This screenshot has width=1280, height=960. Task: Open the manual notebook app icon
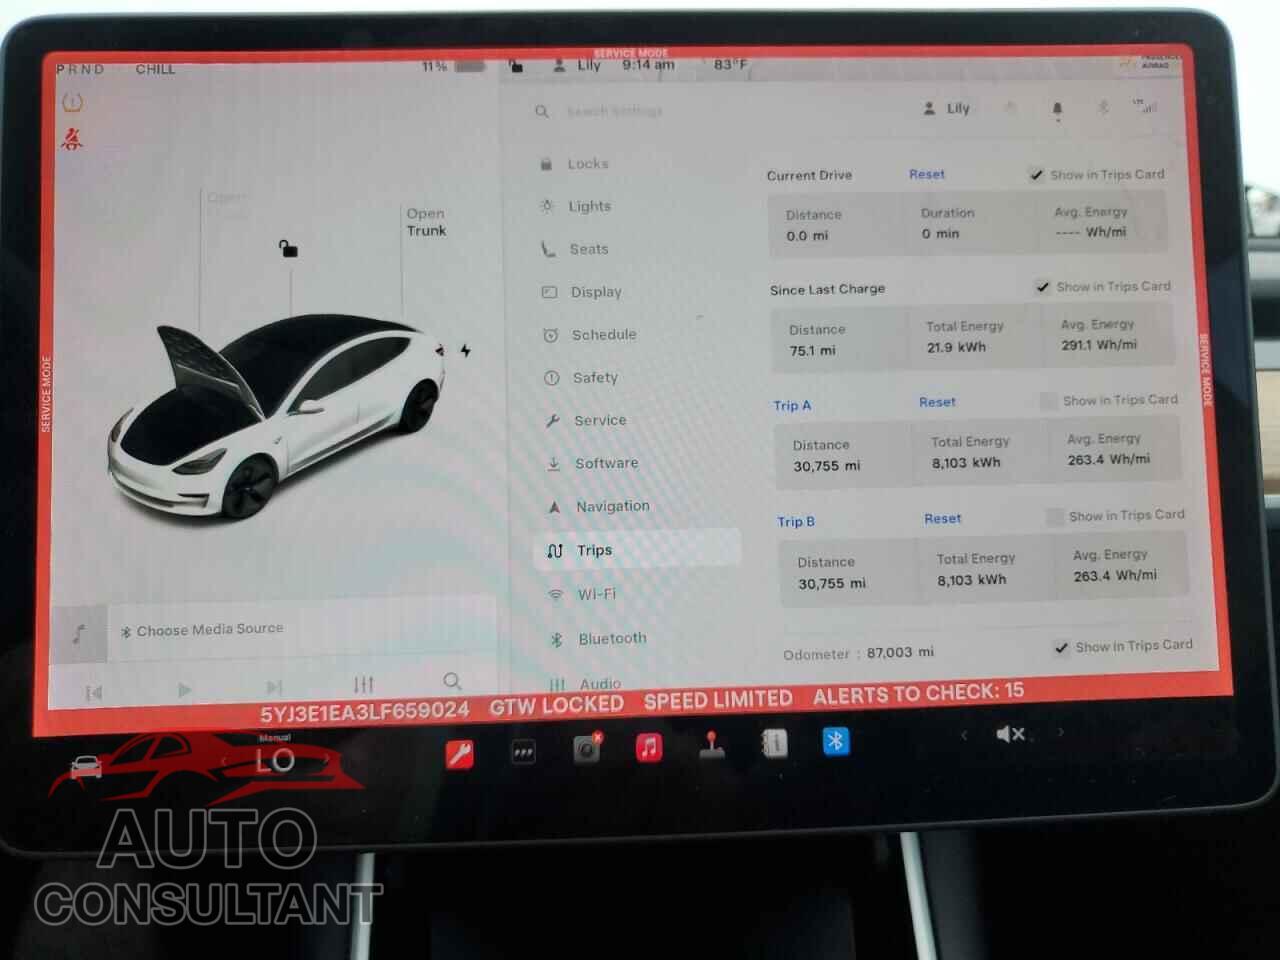[x=774, y=743]
